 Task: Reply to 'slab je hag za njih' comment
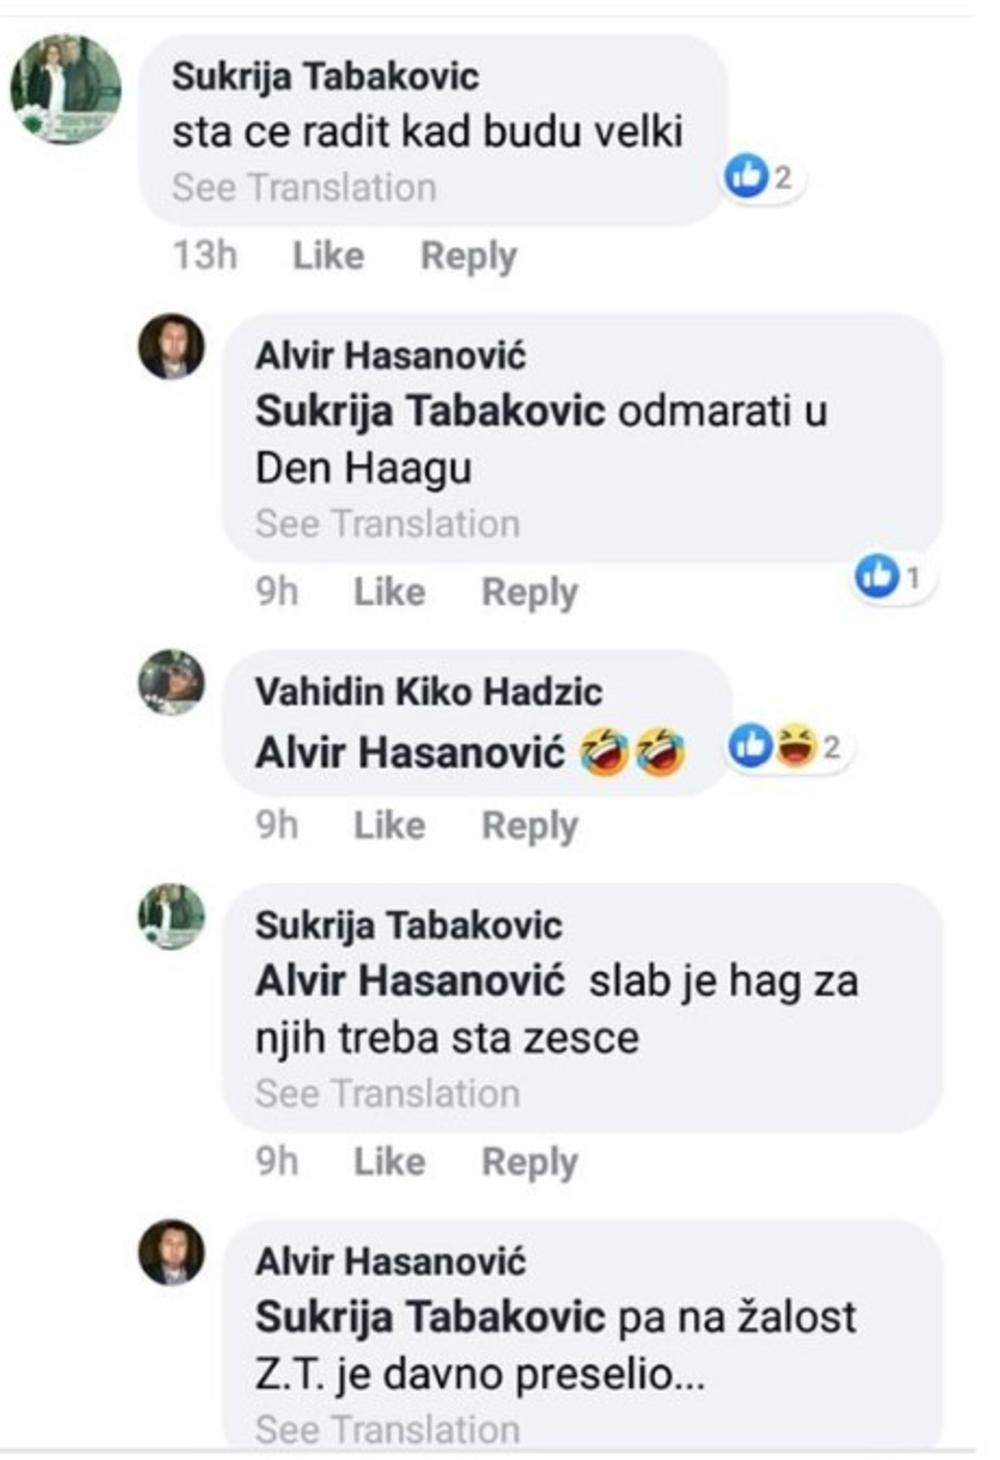(529, 1162)
